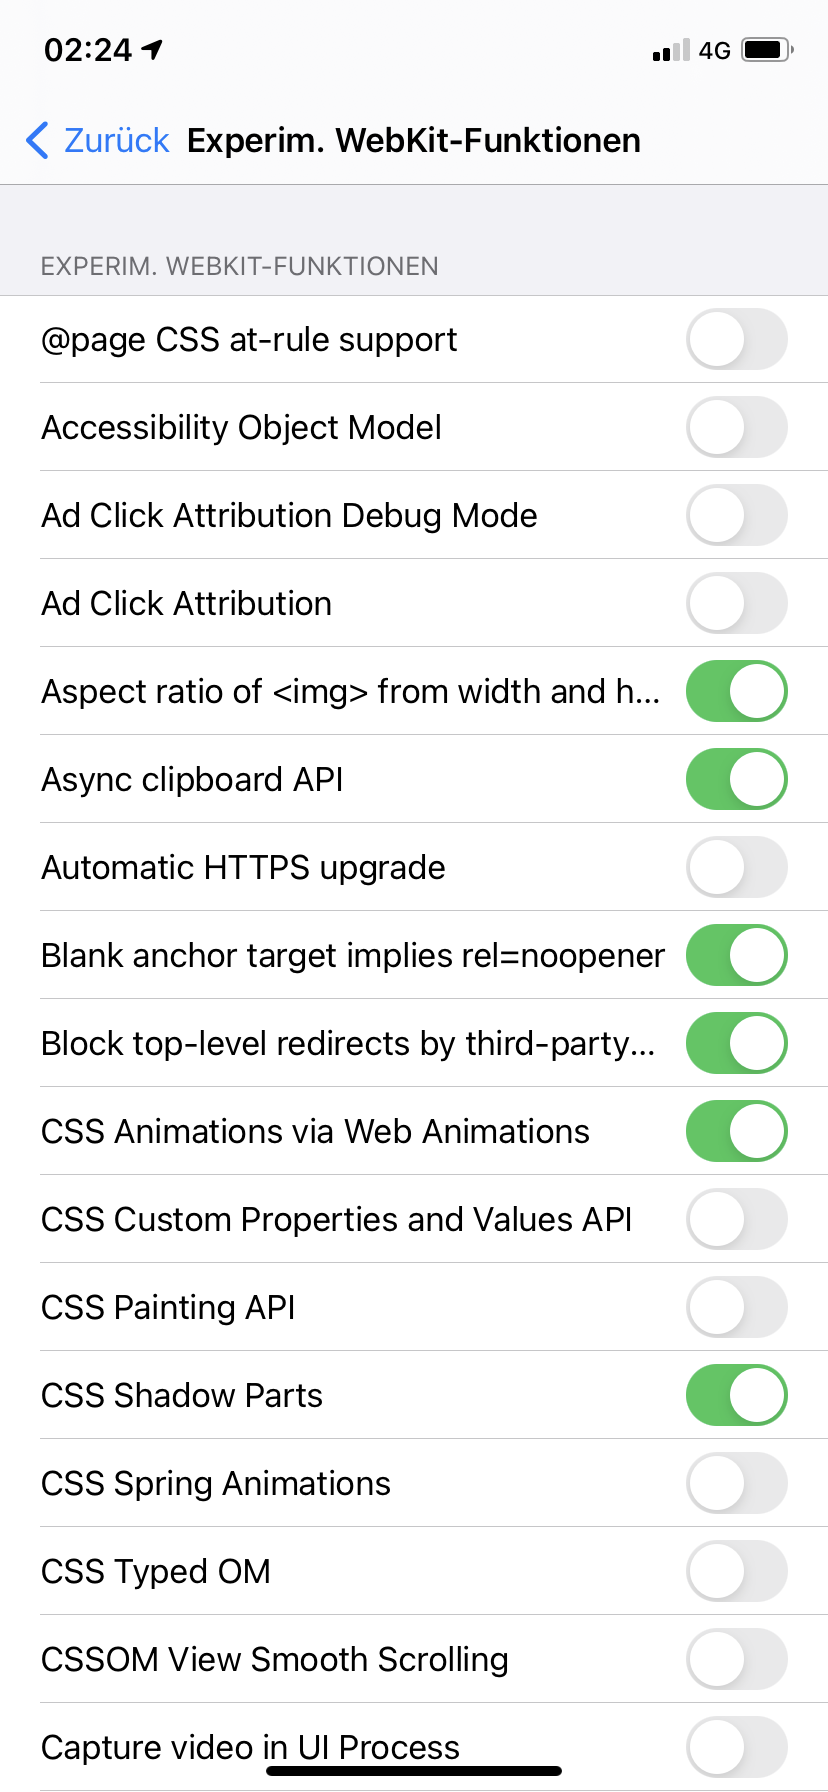This screenshot has height=1792, width=828.
Task: Enable Automatic HTTPS upgrade
Action: point(736,867)
